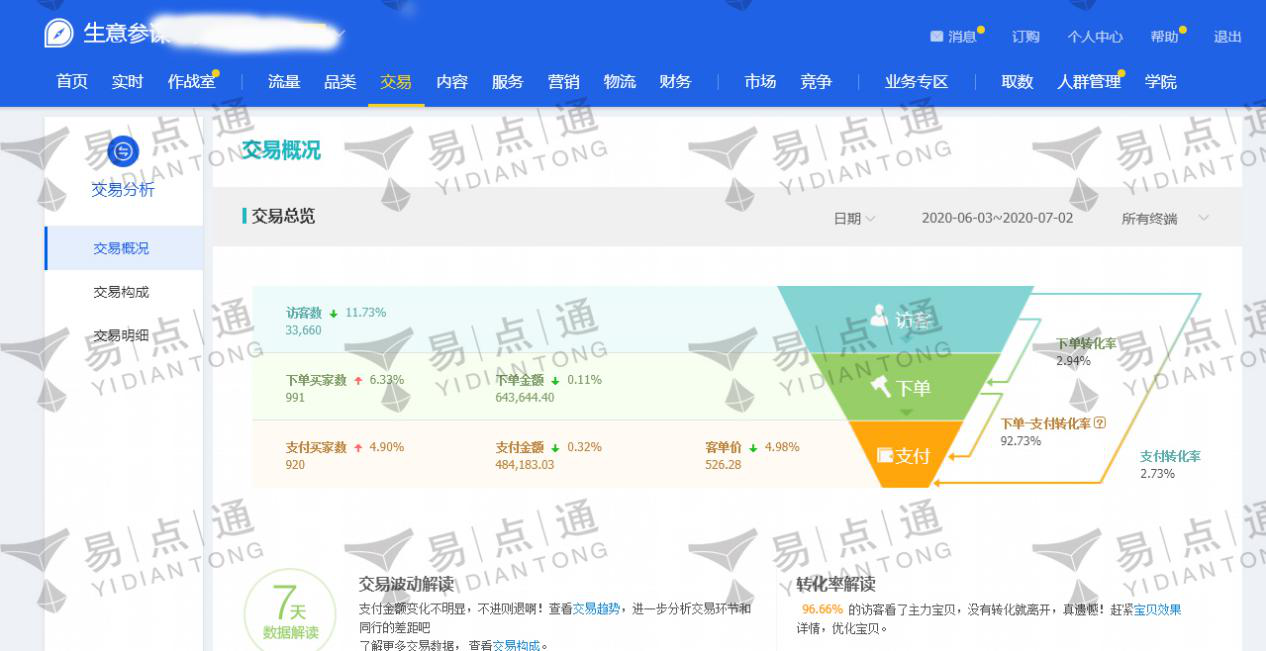Click the 生意参谋 compass logo icon
1266x651 pixels.
(x=59, y=33)
